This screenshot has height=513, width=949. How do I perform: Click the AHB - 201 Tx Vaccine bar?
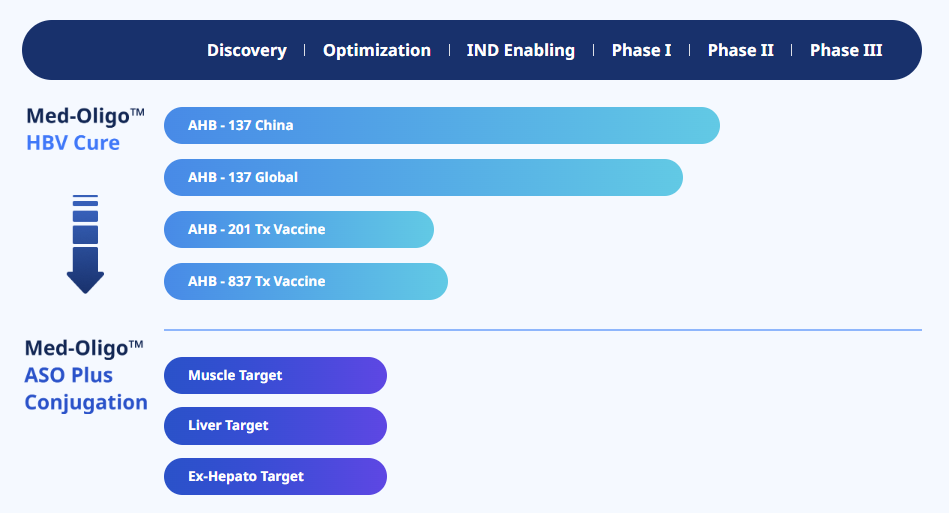[299, 229]
